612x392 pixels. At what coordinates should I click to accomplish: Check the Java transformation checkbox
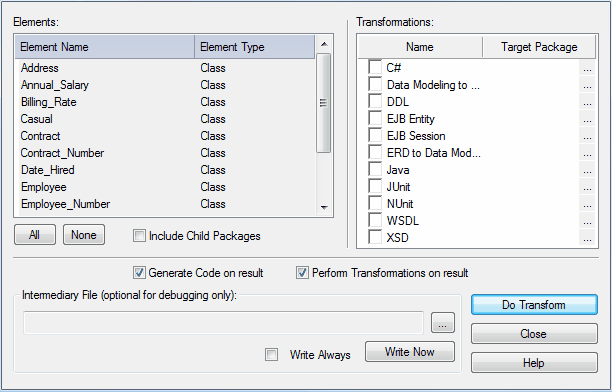tap(375, 169)
